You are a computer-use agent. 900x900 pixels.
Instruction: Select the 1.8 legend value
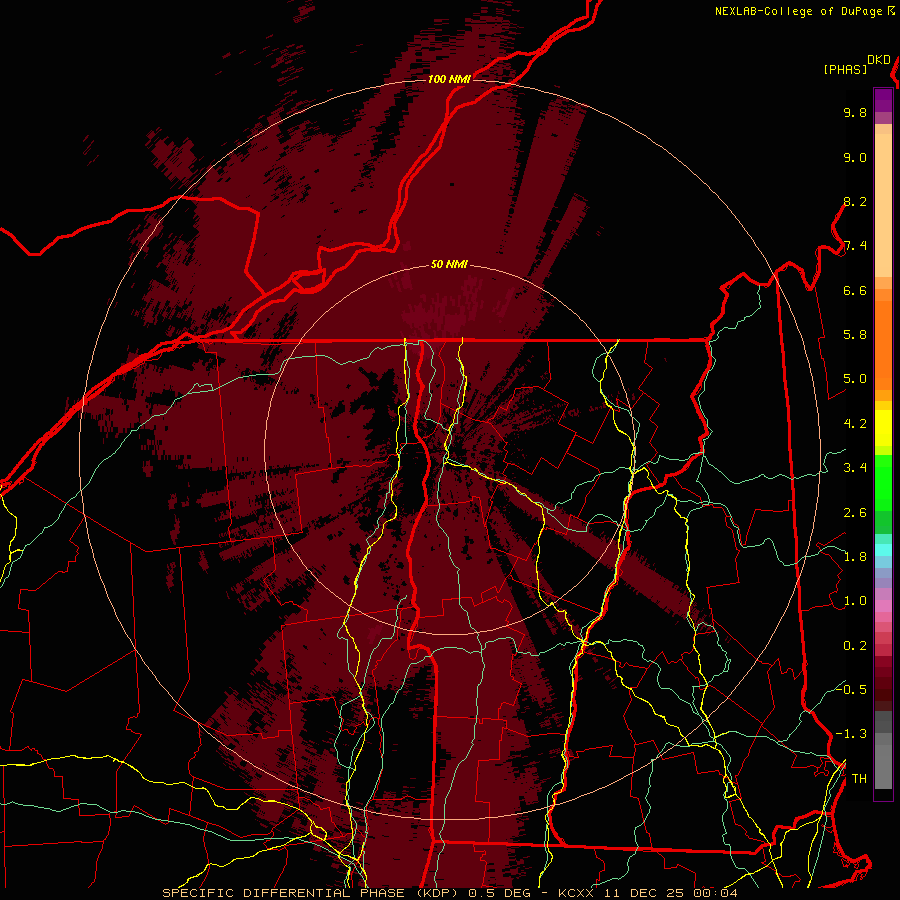(855, 557)
